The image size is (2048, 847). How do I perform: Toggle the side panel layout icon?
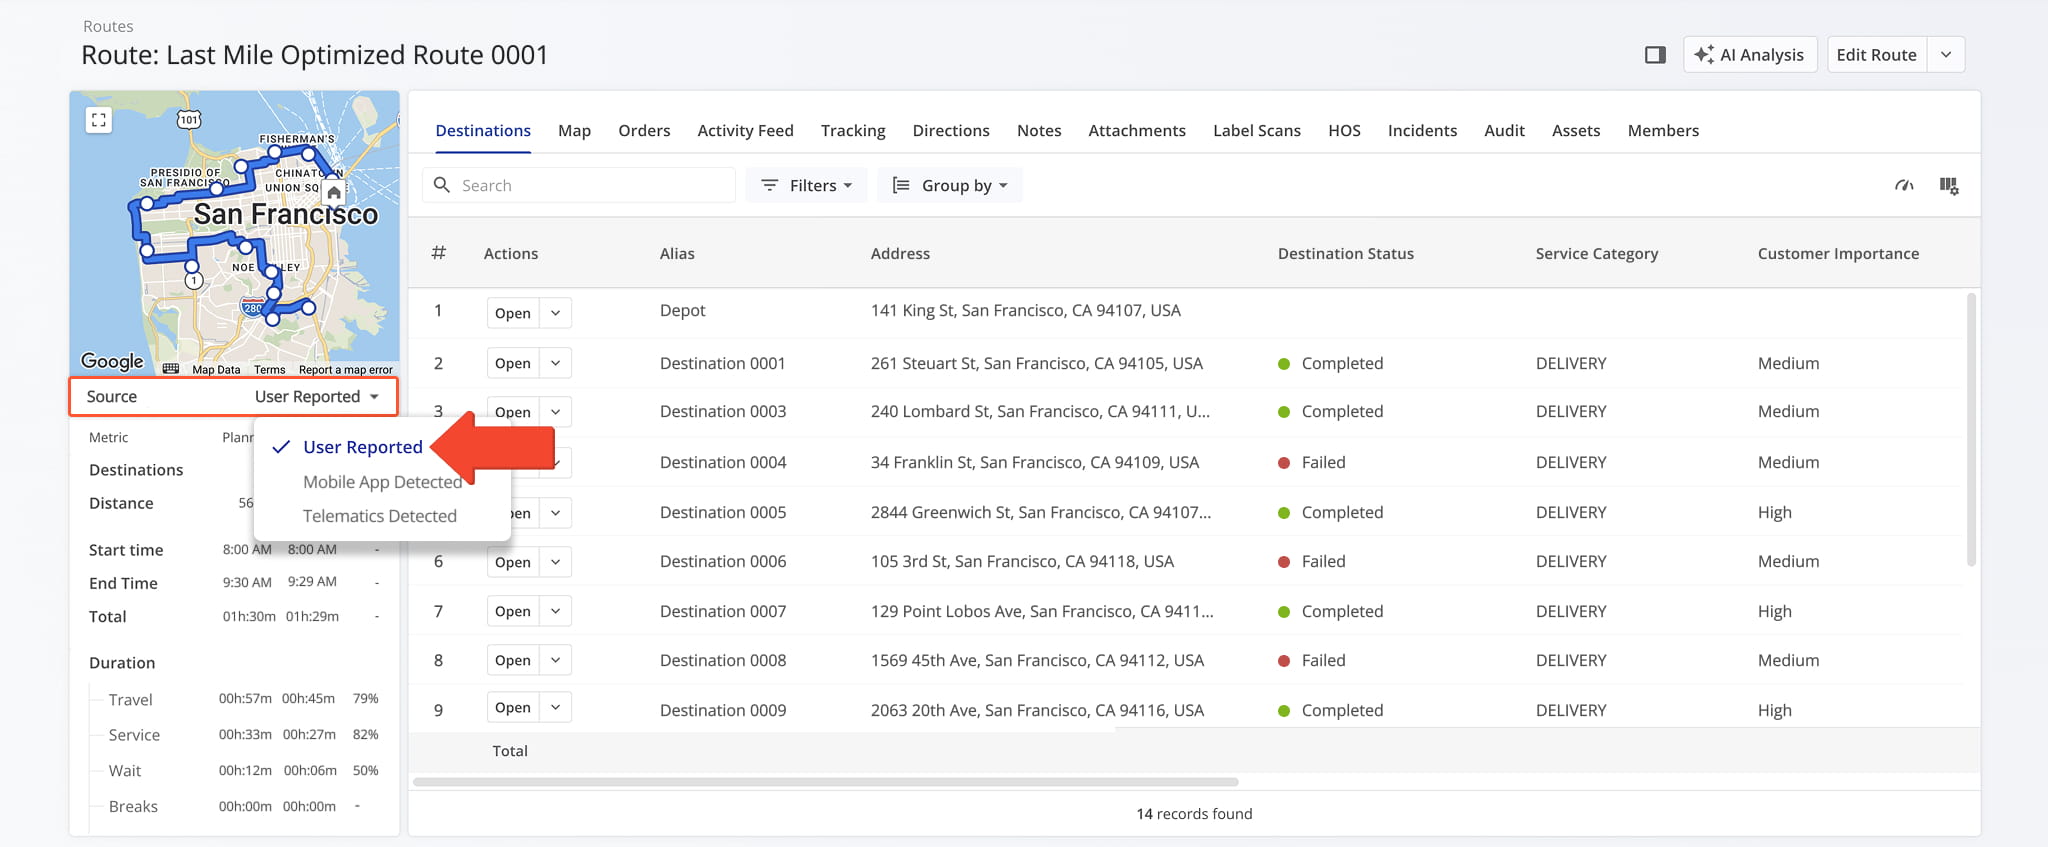[1655, 55]
